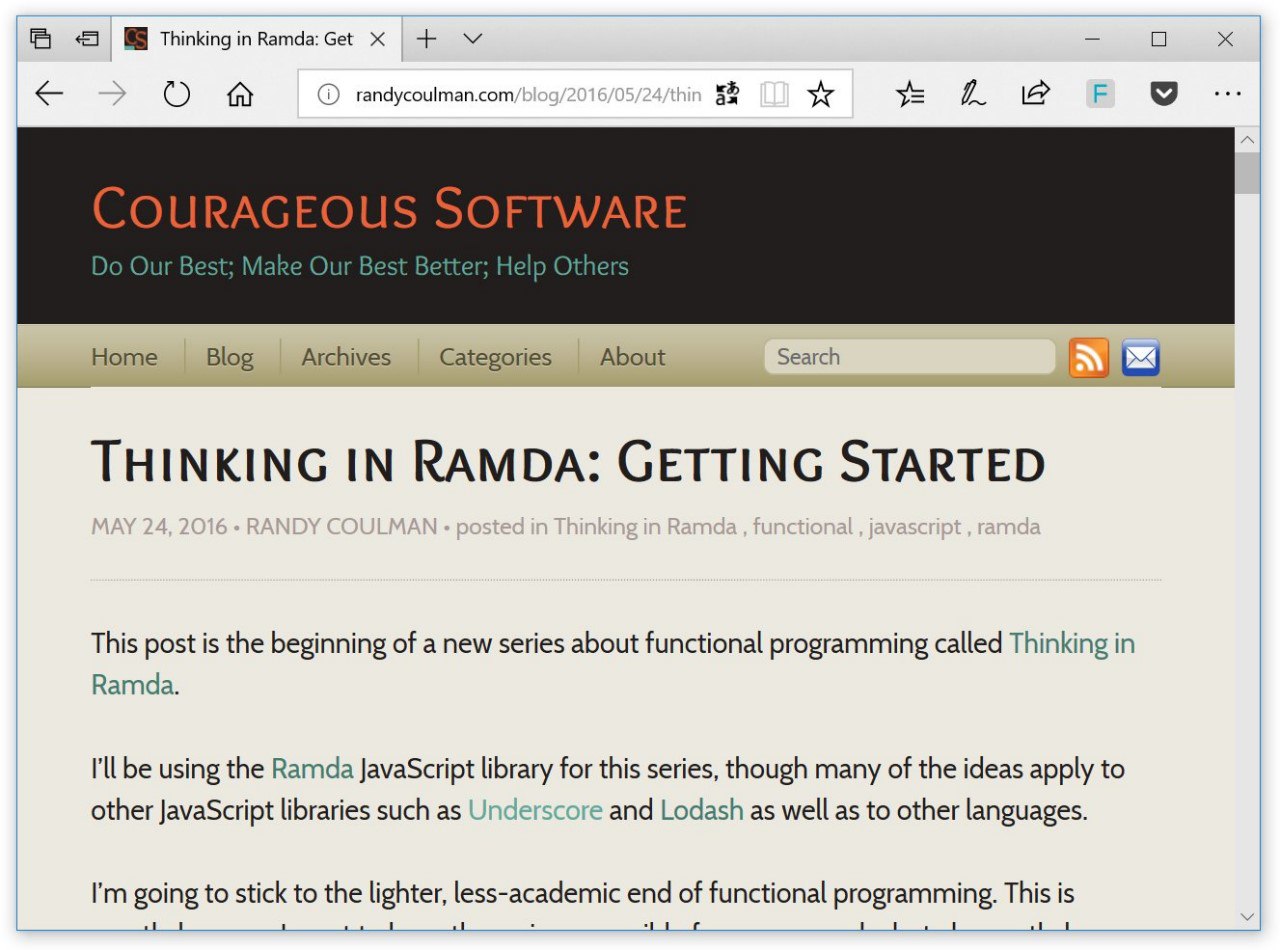The width and height of the screenshot is (1280, 950).
Task: Click the Pocket extension icon
Action: pos(1163,95)
